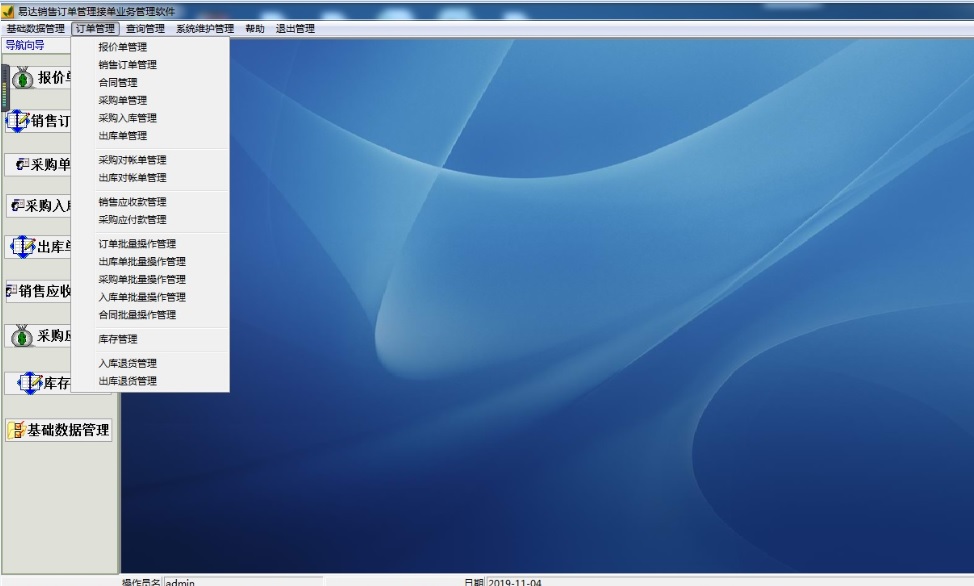Select 订单批量操作管理 menu entry

pyautogui.click(x=137, y=244)
